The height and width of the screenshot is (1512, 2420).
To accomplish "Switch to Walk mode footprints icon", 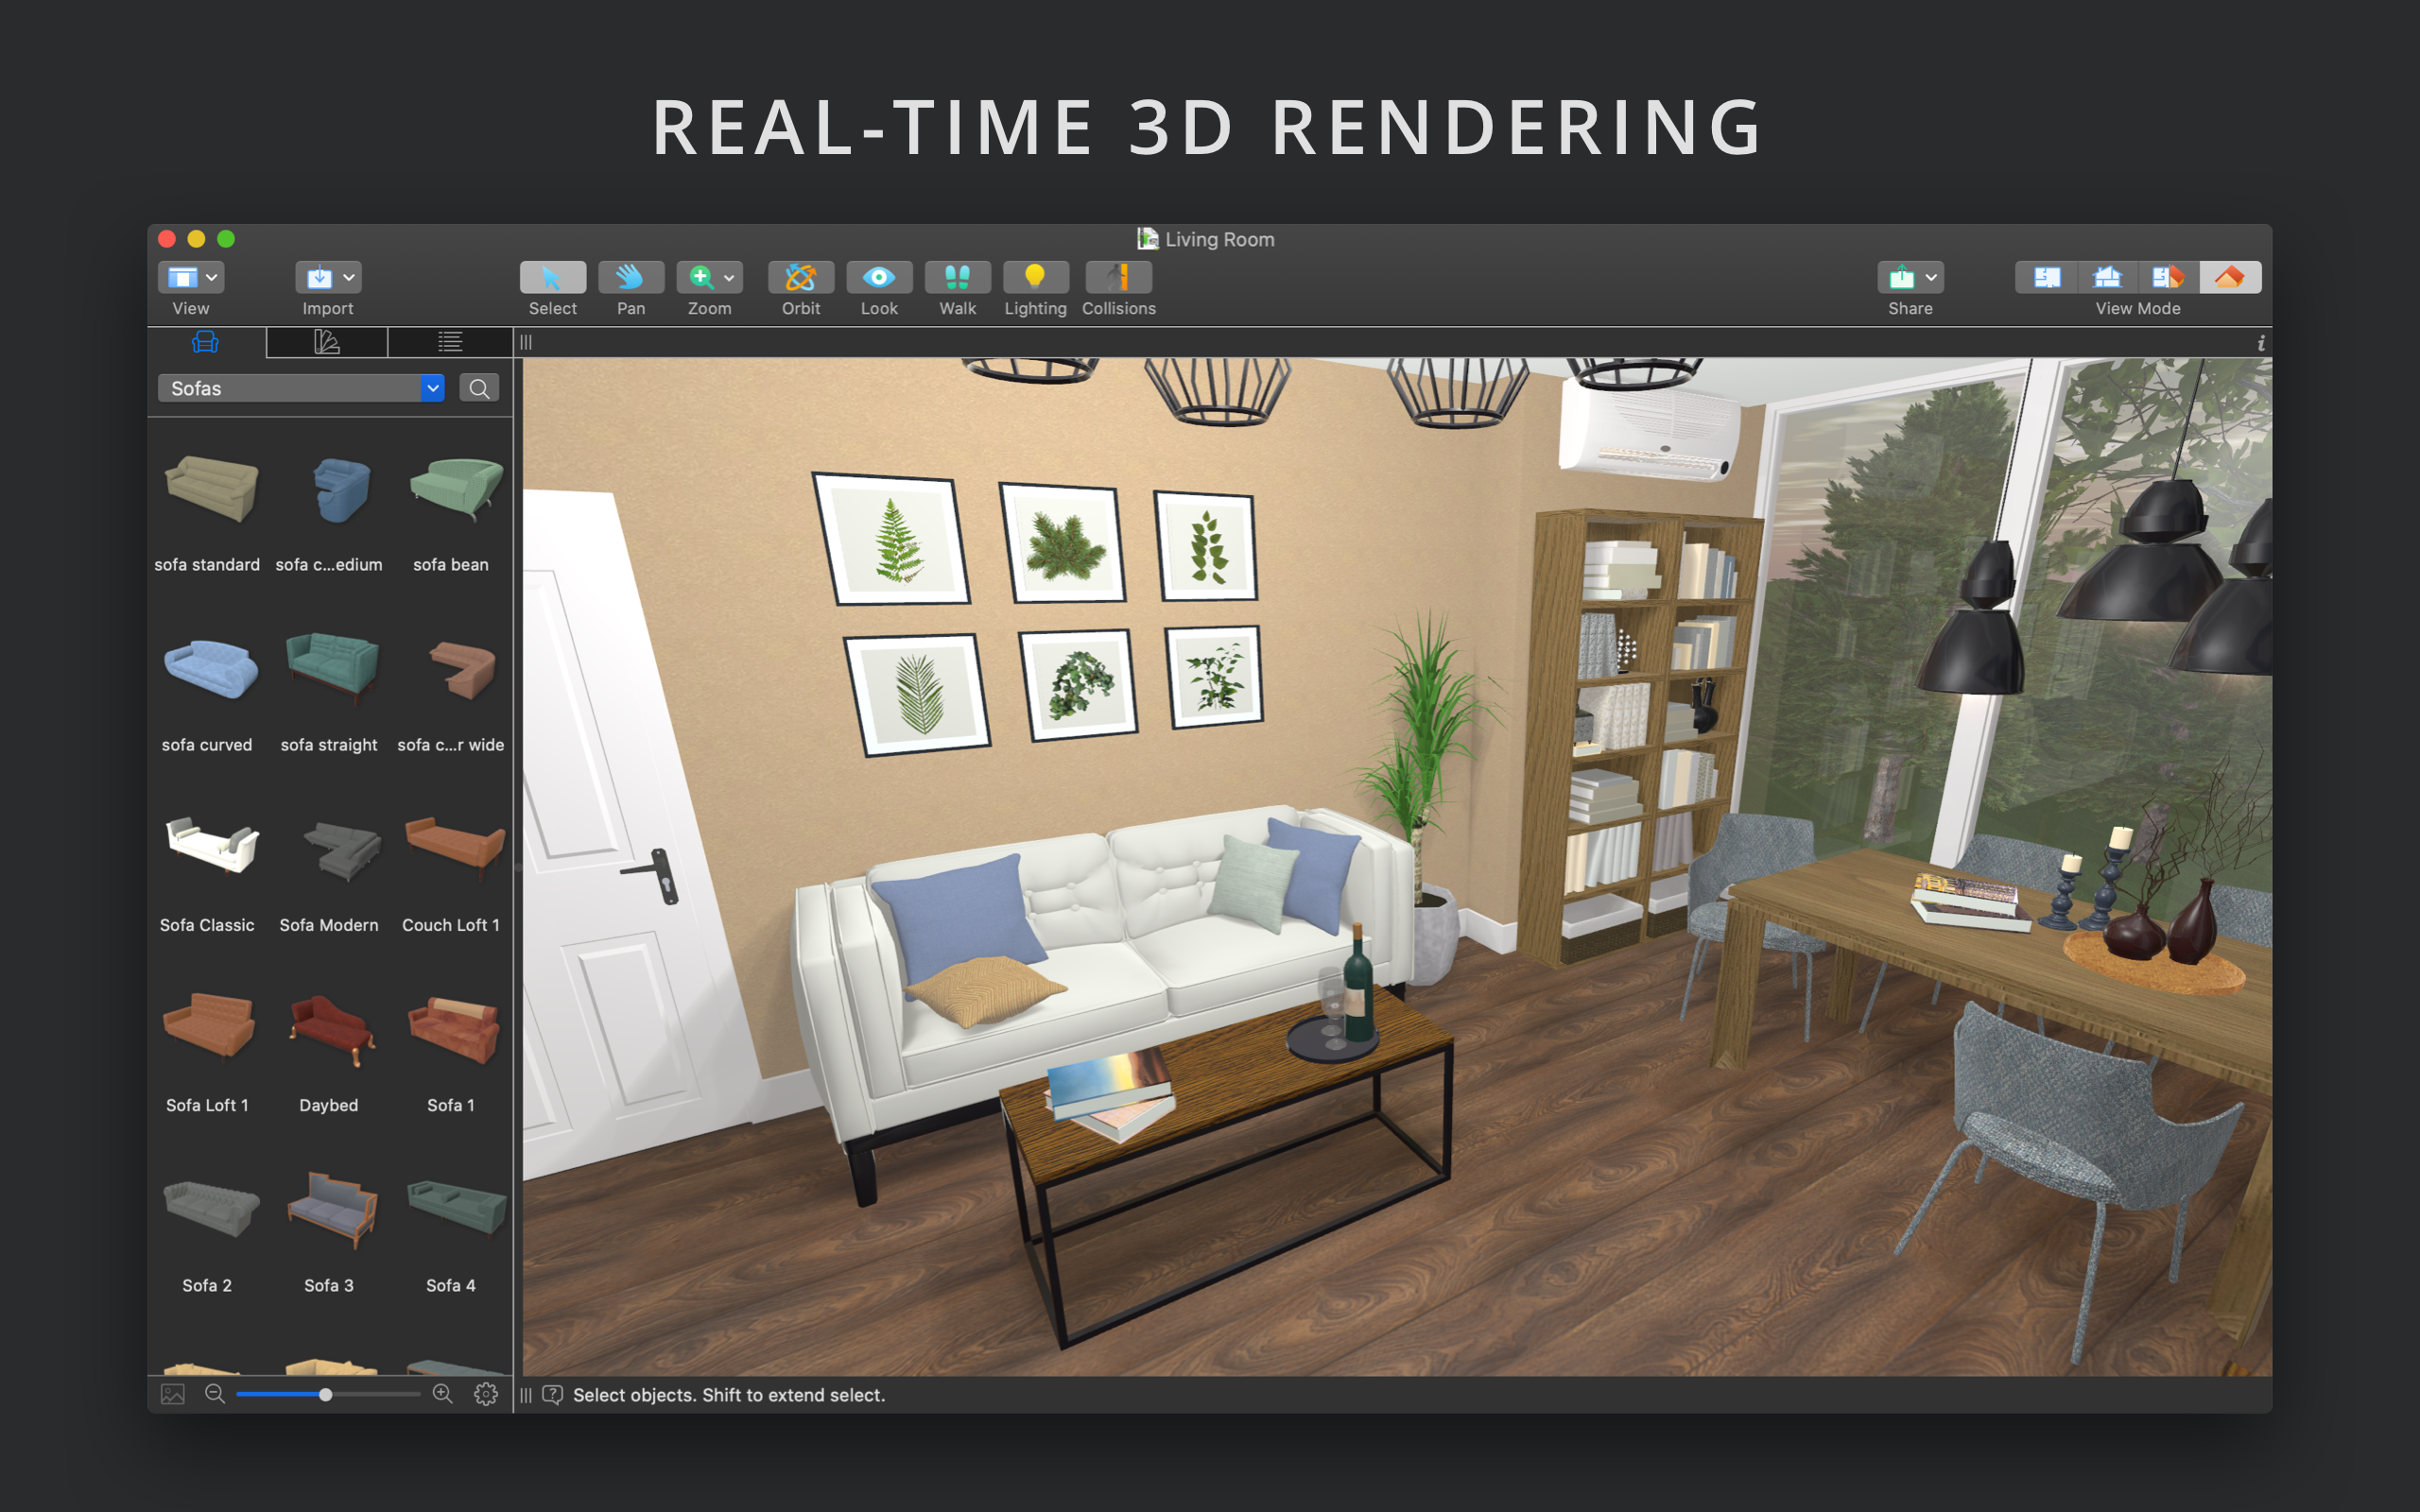I will click(957, 277).
